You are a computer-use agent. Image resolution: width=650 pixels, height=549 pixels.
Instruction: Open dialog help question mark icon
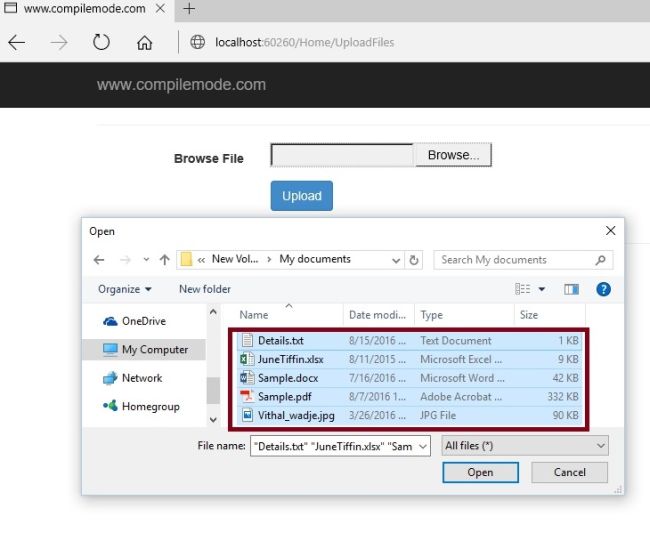tap(603, 289)
